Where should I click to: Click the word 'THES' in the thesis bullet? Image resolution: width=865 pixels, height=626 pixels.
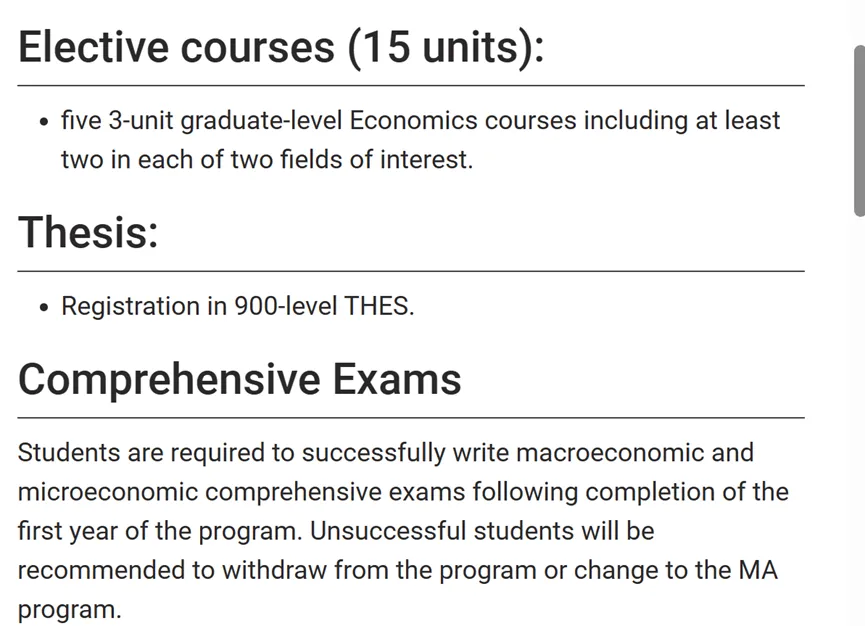pyautogui.click(x=376, y=306)
